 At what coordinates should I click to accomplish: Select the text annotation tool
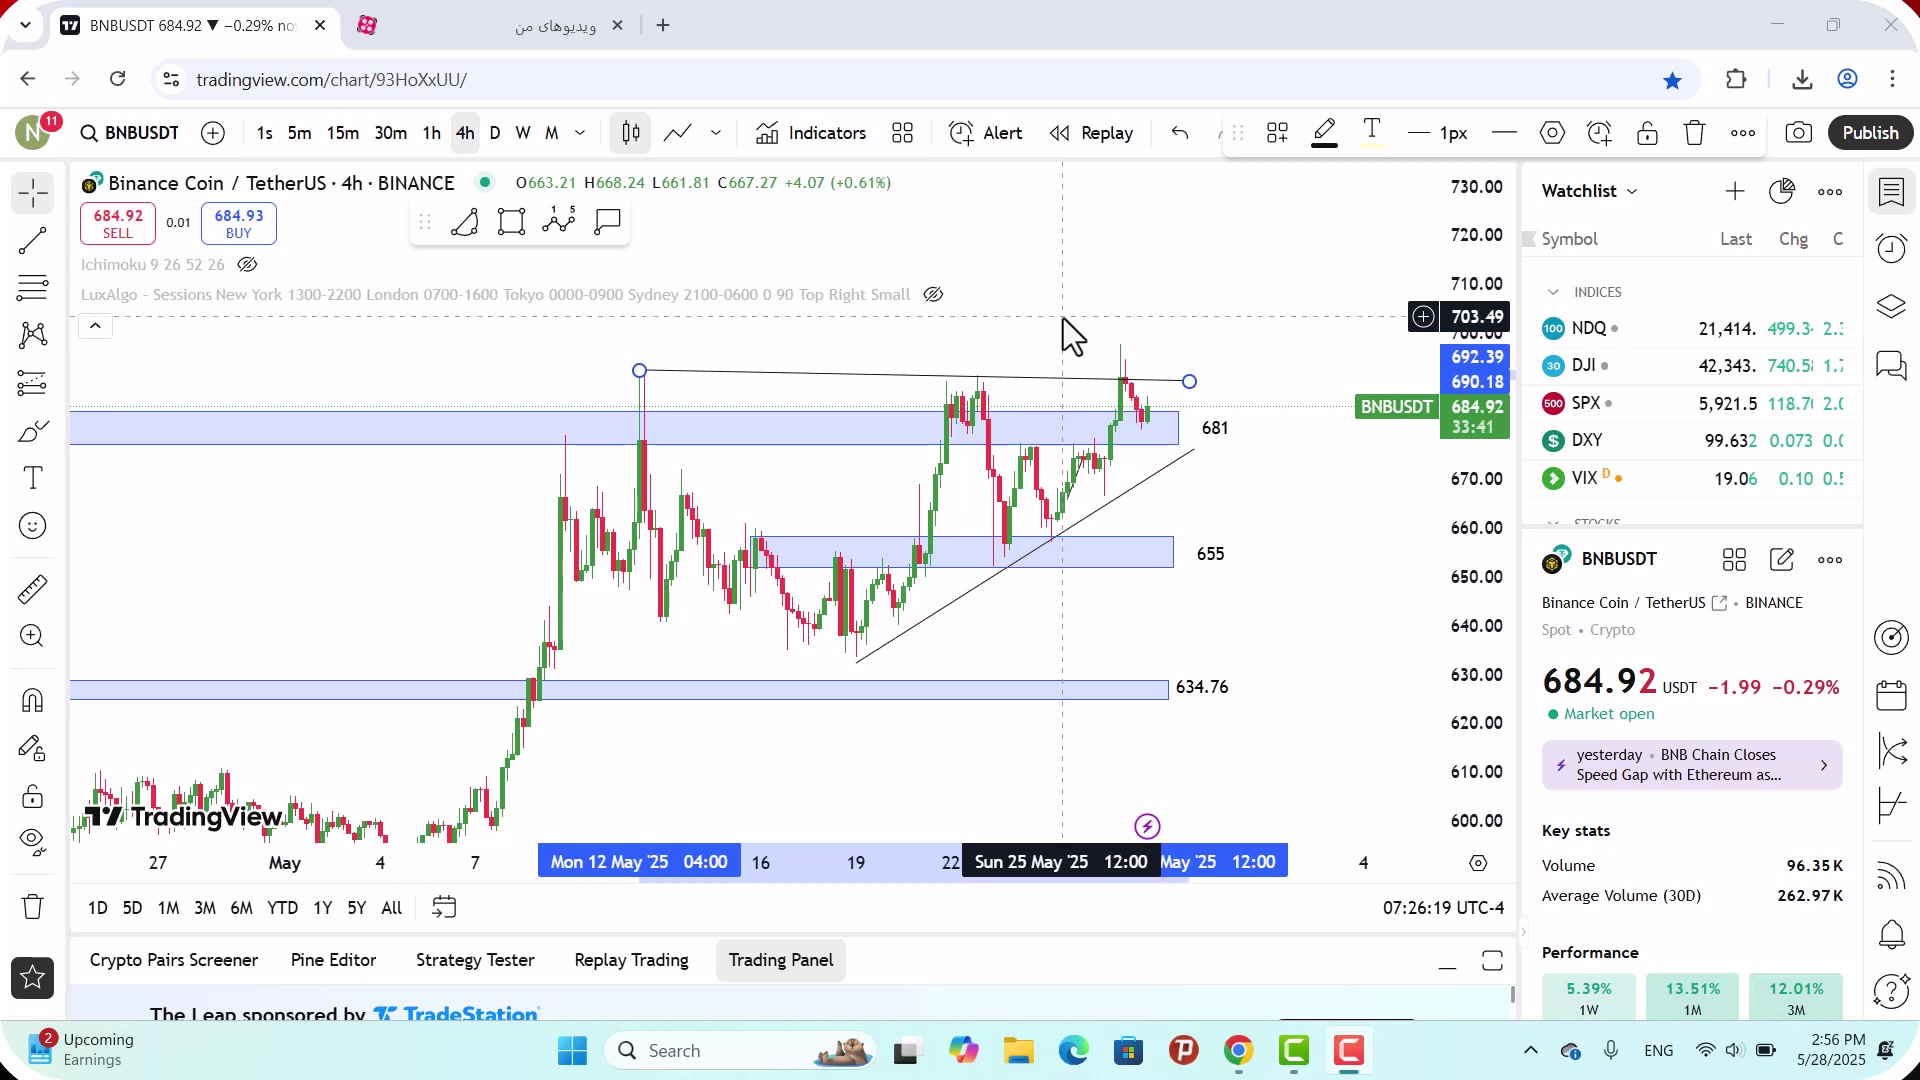(33, 478)
